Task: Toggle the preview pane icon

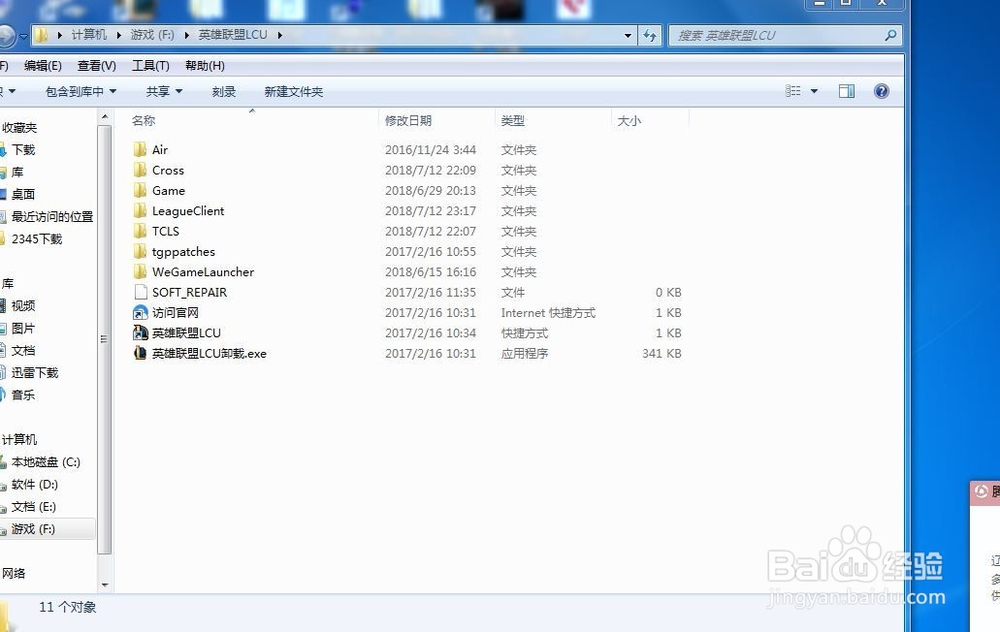Action: 846,91
